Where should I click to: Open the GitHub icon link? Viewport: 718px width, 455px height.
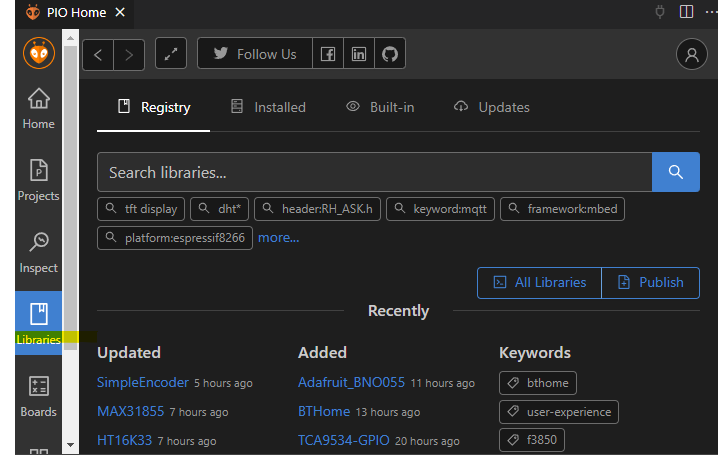pyautogui.click(x=390, y=54)
